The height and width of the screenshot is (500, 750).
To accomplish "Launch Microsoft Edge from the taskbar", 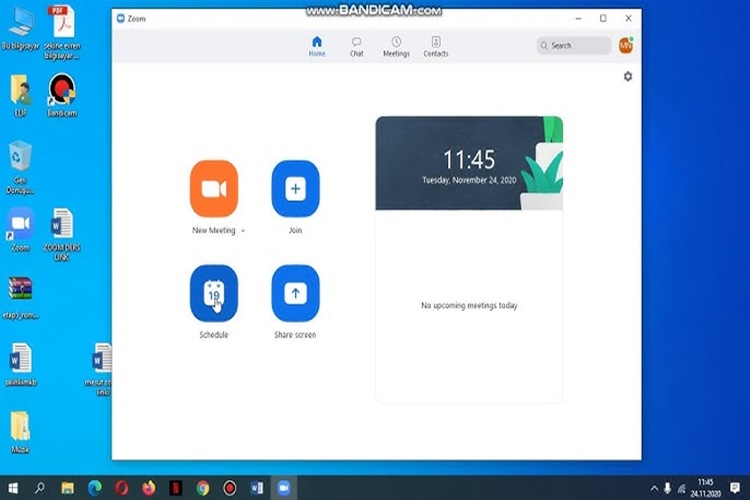I will 95,488.
